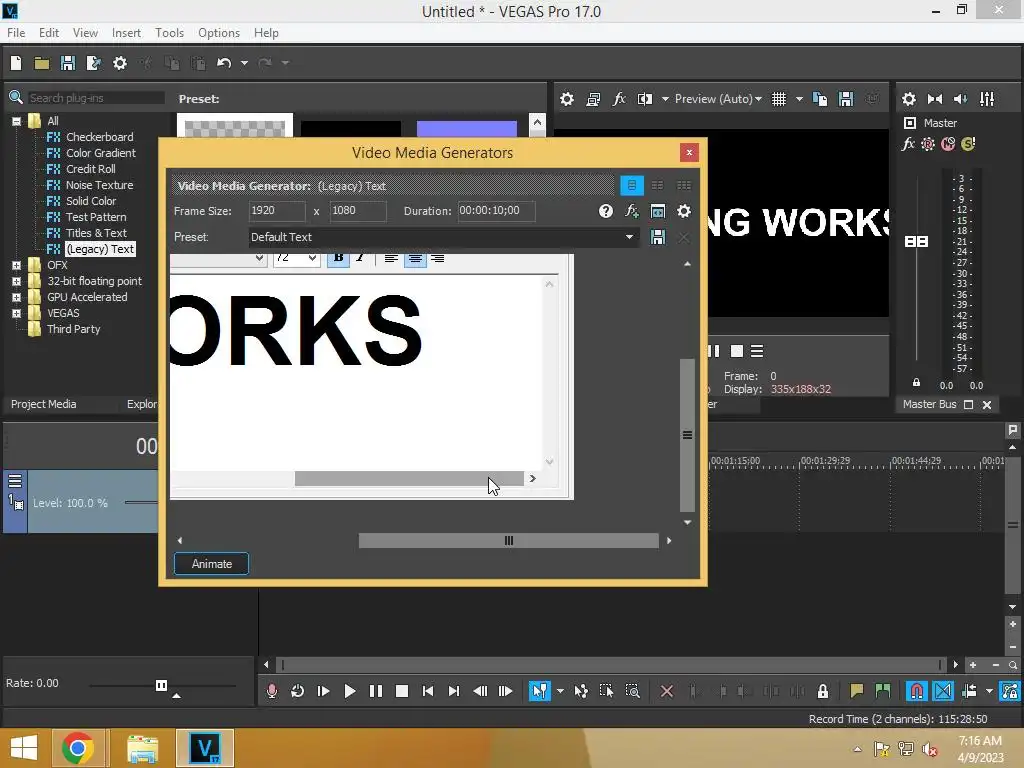Open the video output FX icon in the preview
Viewport: 1024px width, 768px height.
pos(618,99)
